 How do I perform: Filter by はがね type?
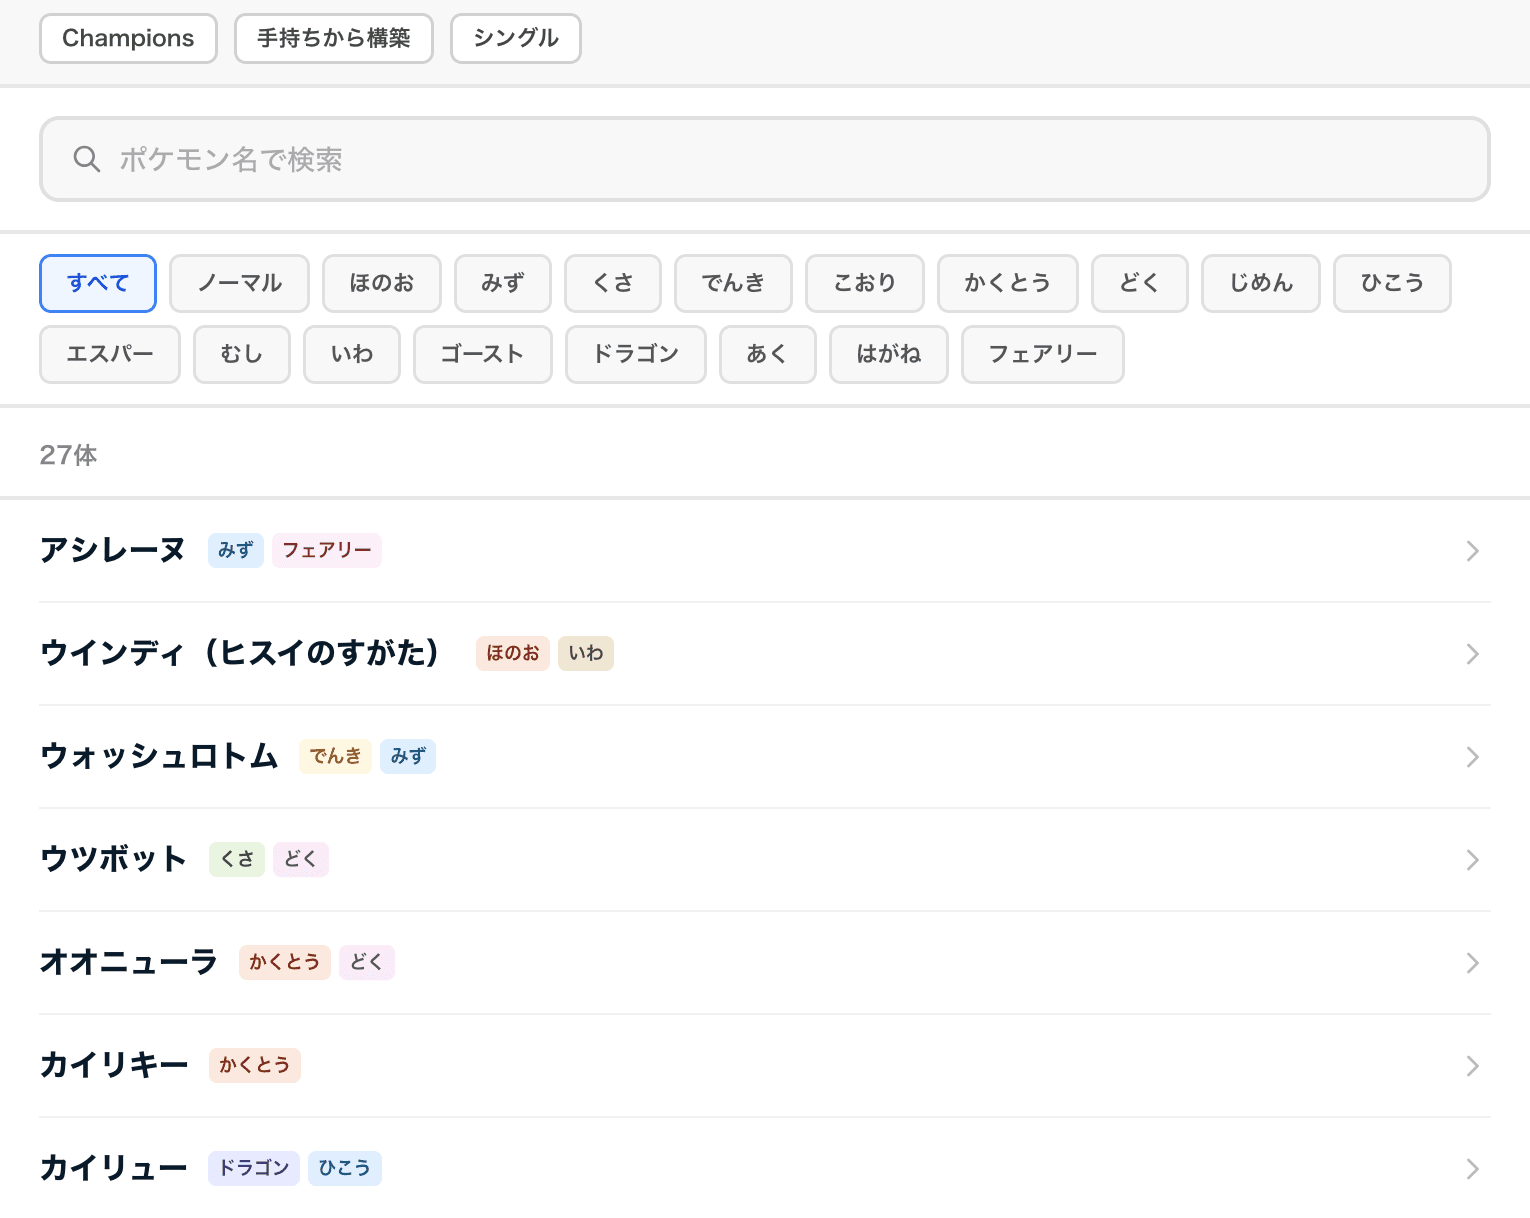coord(889,354)
